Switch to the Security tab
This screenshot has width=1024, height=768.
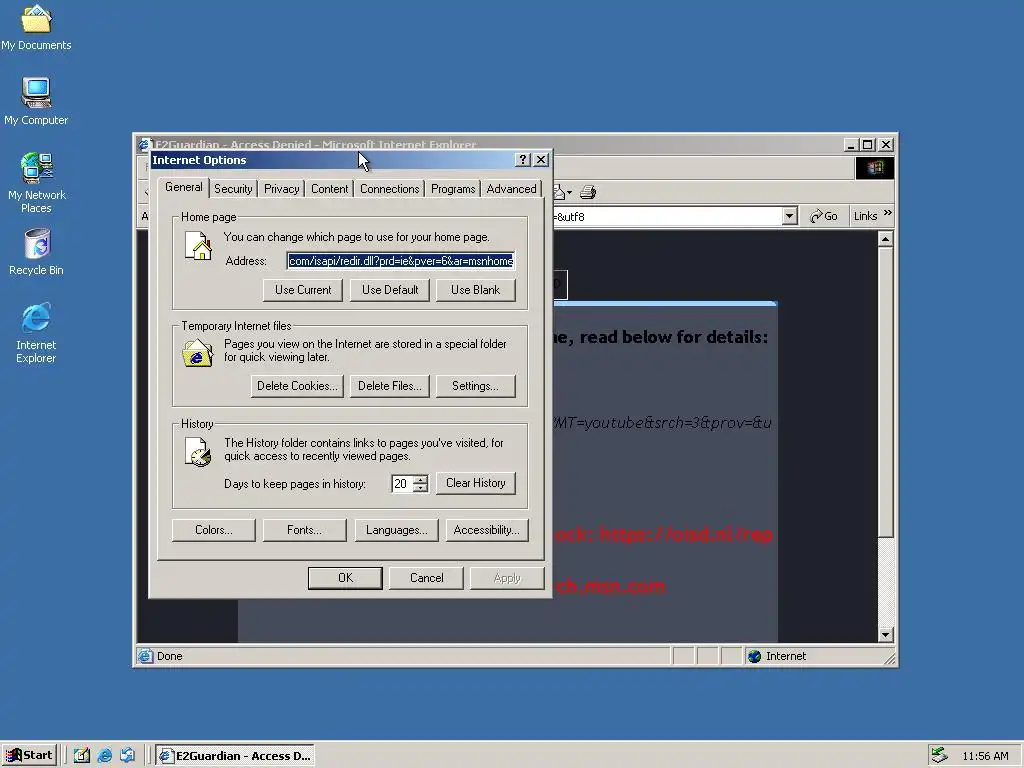tap(233, 189)
